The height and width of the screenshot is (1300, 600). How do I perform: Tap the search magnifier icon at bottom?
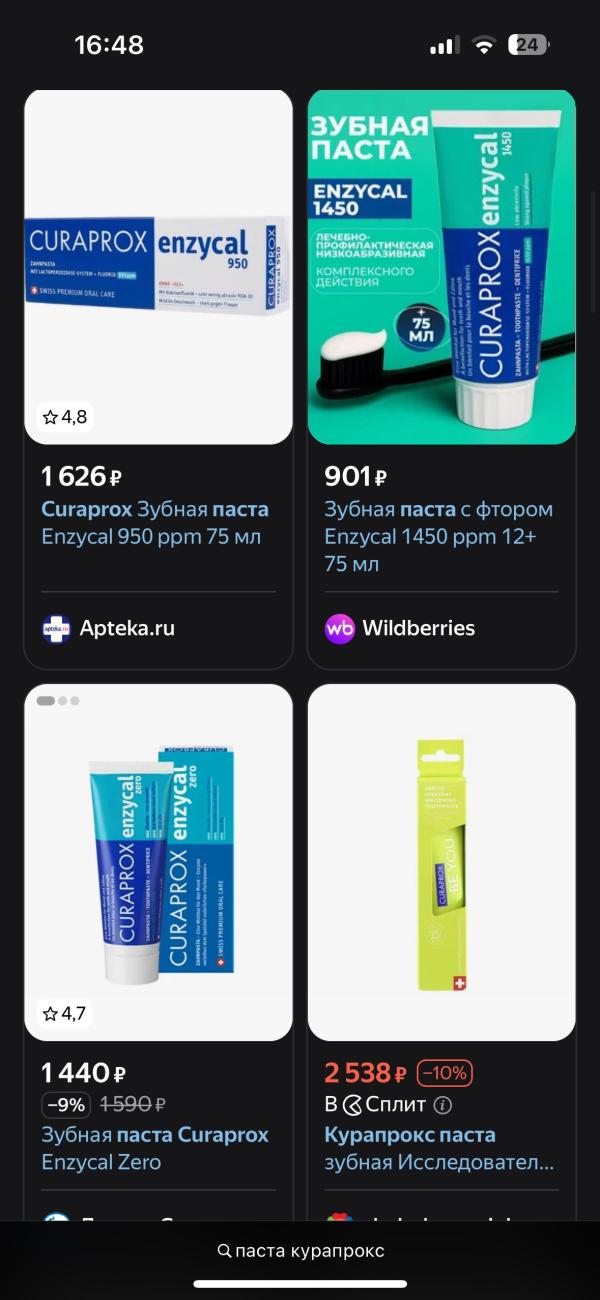[x=224, y=1251]
